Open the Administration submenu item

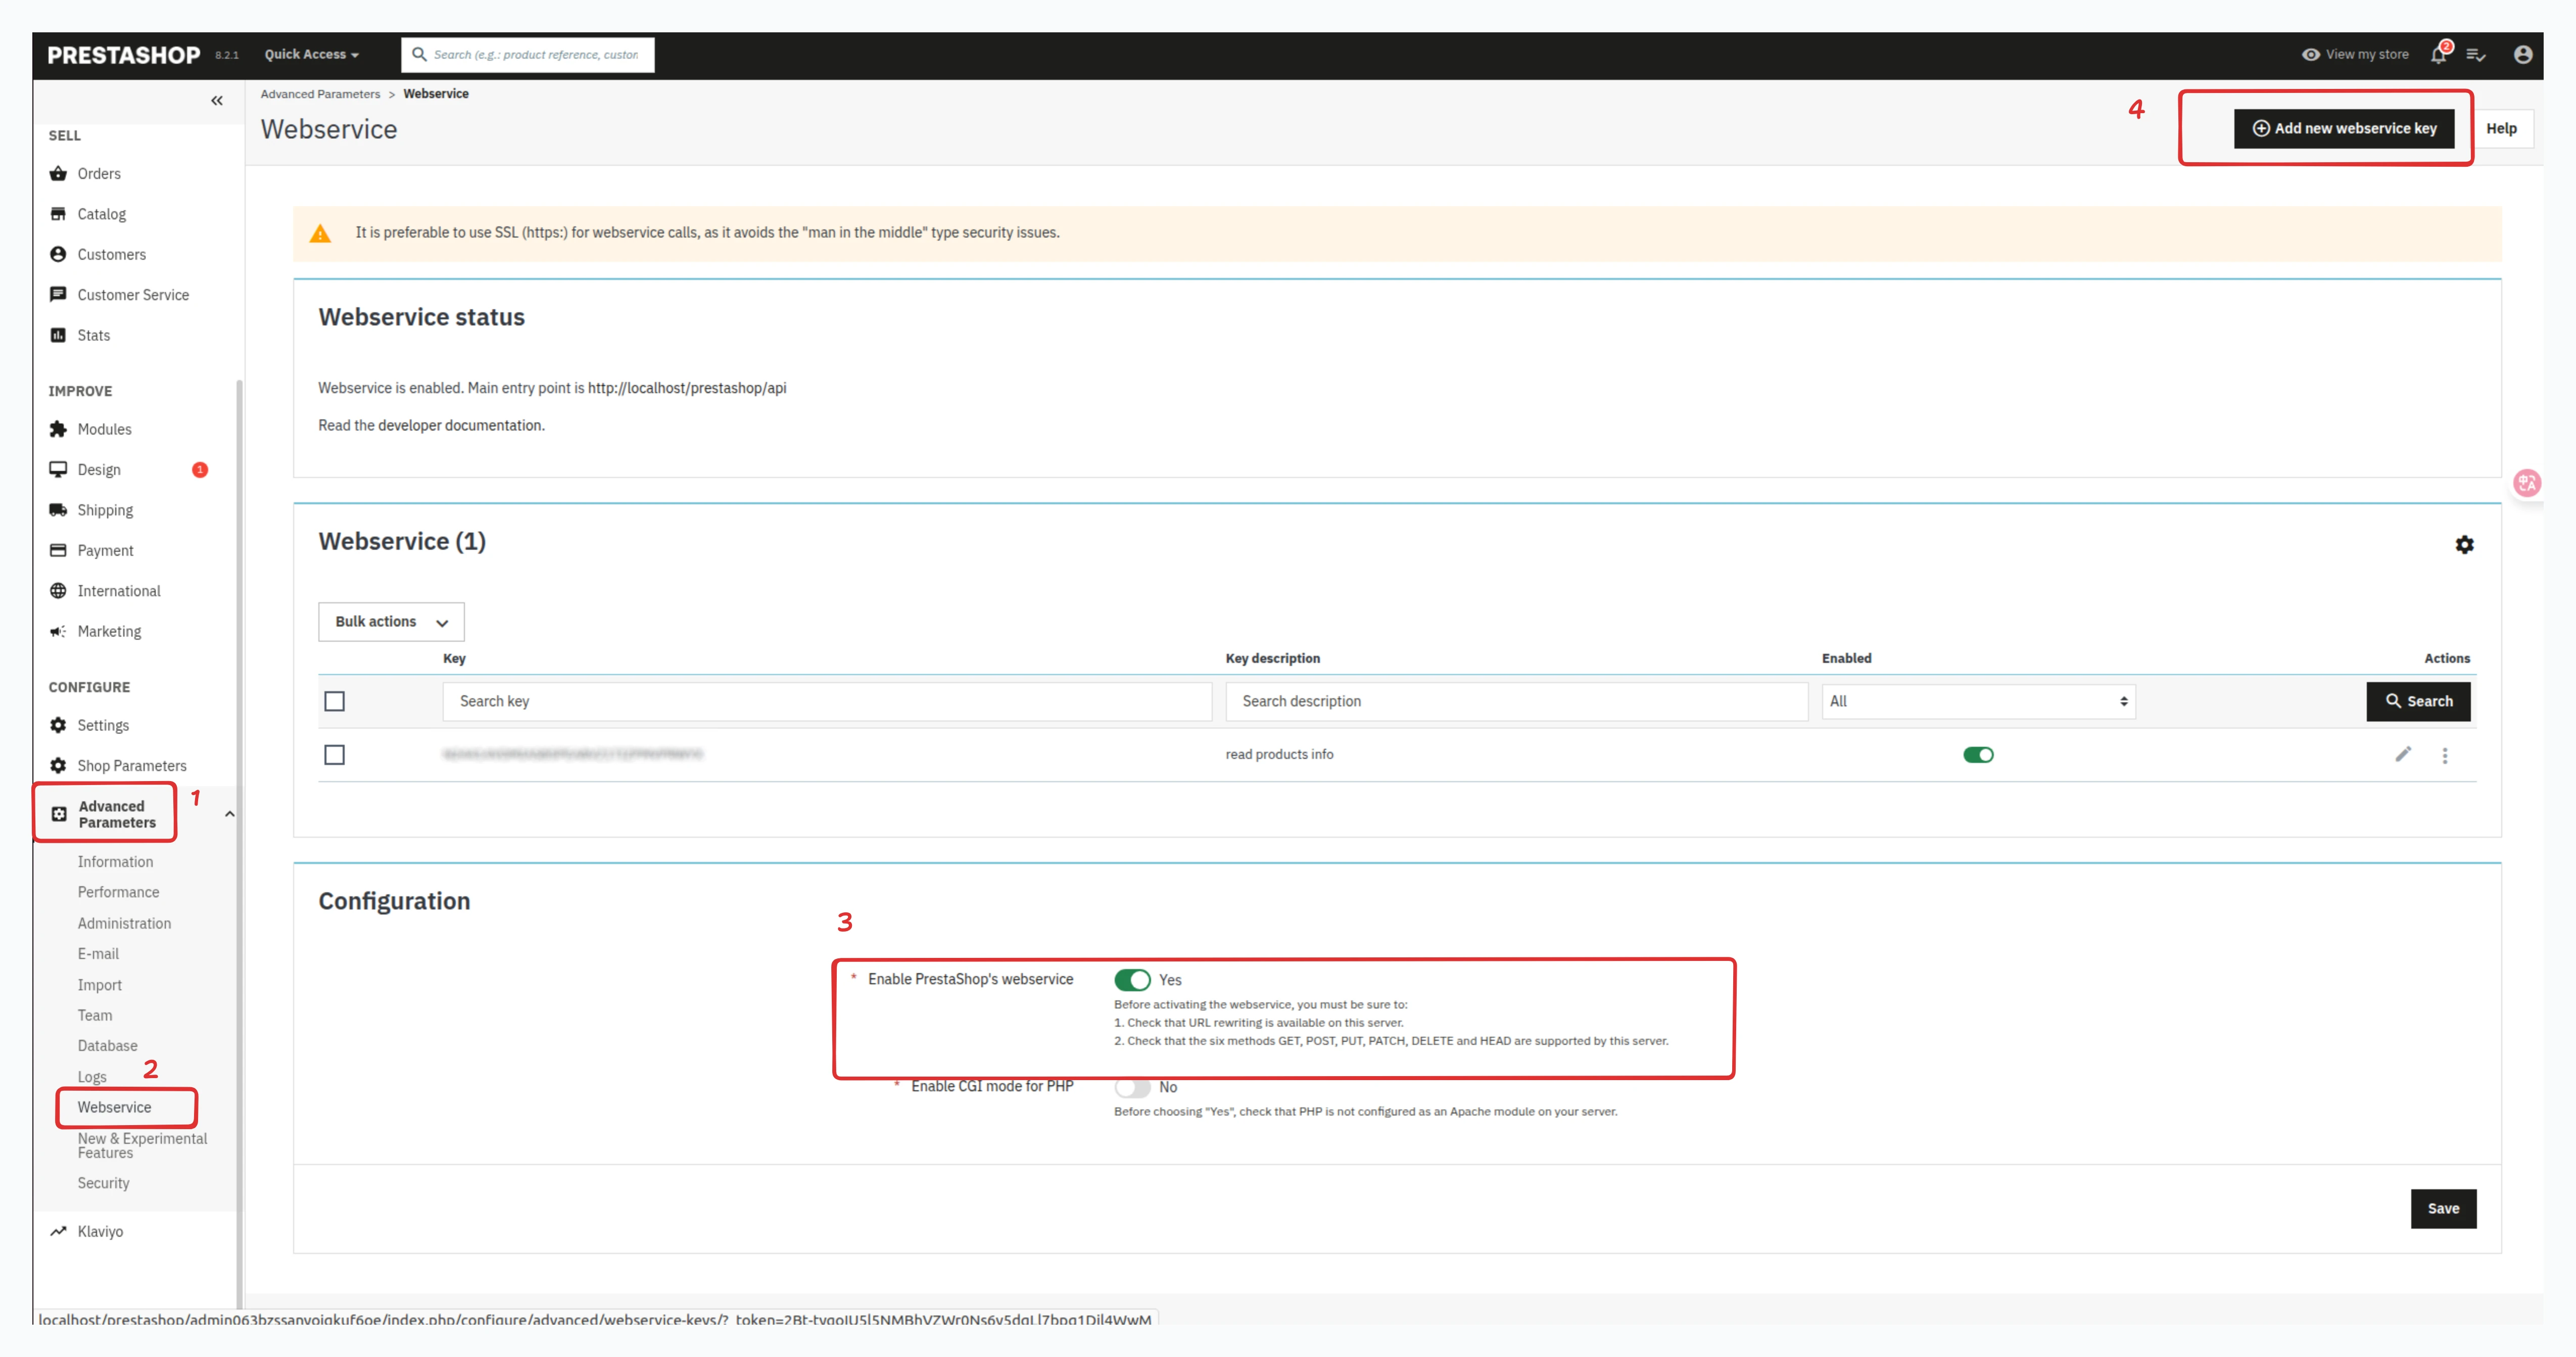click(124, 923)
